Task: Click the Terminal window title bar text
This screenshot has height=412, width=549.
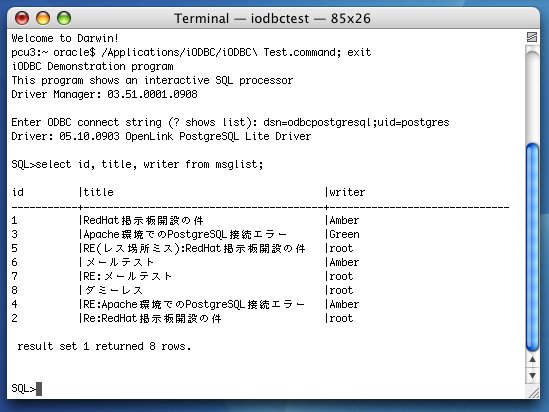Action: coord(272,18)
